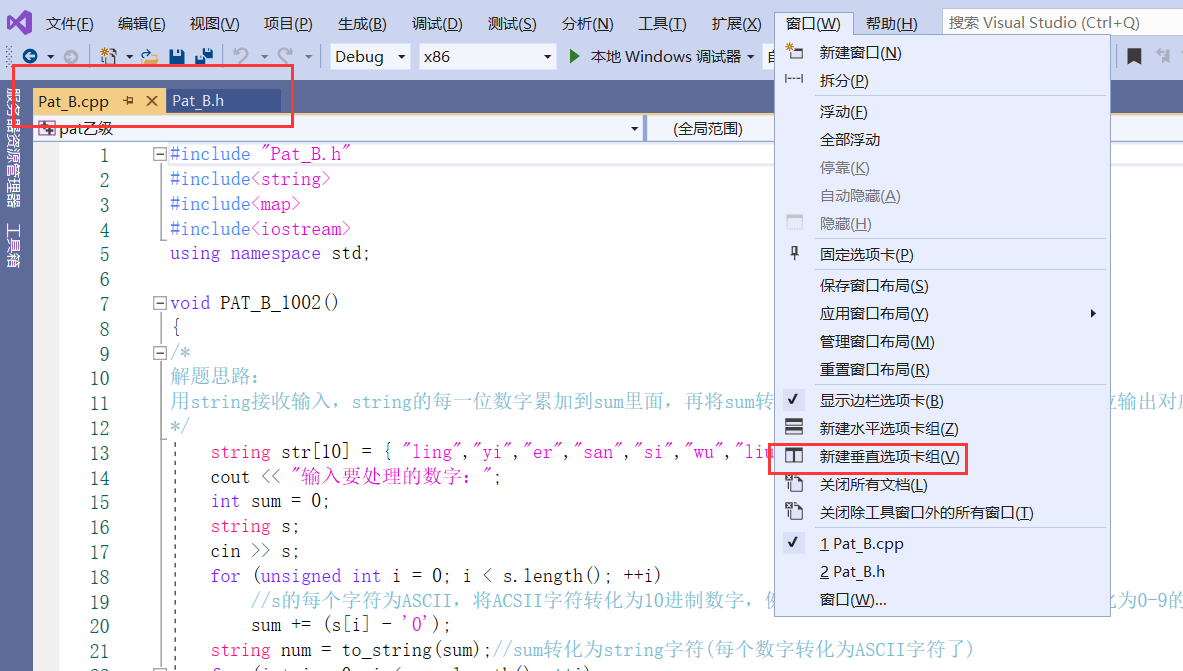Image resolution: width=1183 pixels, height=671 pixels.
Task: Open the x86 platform dropdown
Action: click(487, 57)
